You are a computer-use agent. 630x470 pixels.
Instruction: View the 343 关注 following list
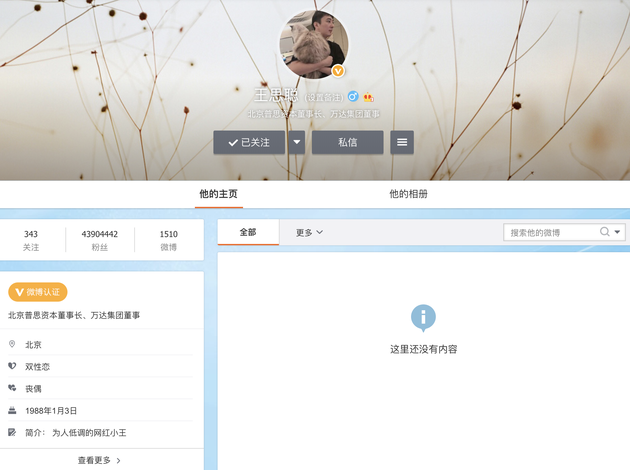(x=31, y=240)
